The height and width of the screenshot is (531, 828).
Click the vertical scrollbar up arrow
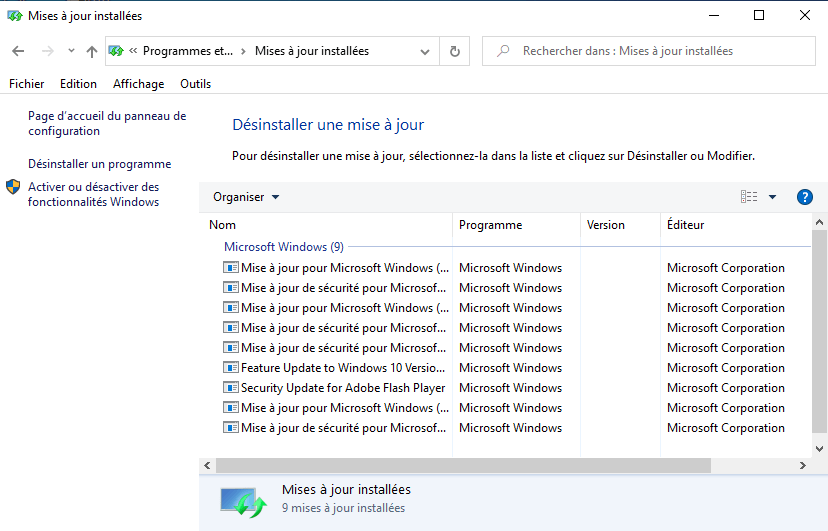point(819,222)
